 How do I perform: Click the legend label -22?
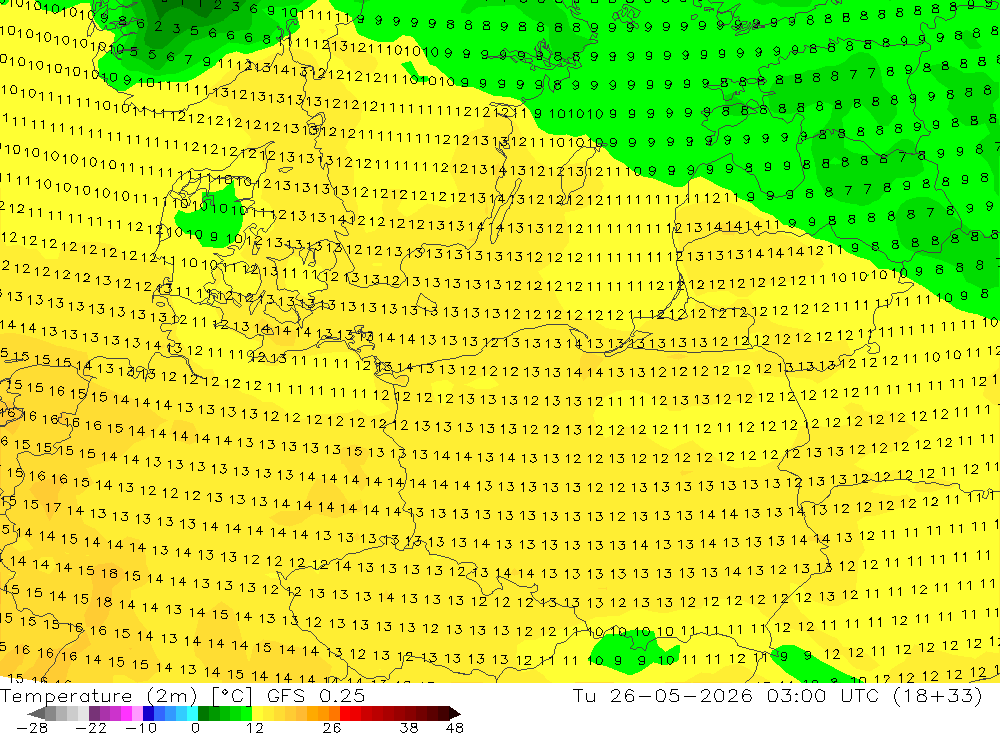tap(91, 728)
